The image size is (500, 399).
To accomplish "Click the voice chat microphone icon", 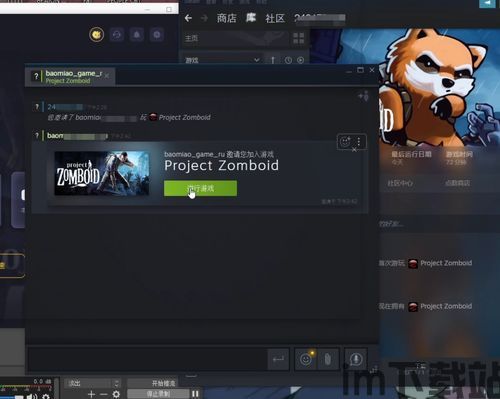I will click(x=356, y=359).
